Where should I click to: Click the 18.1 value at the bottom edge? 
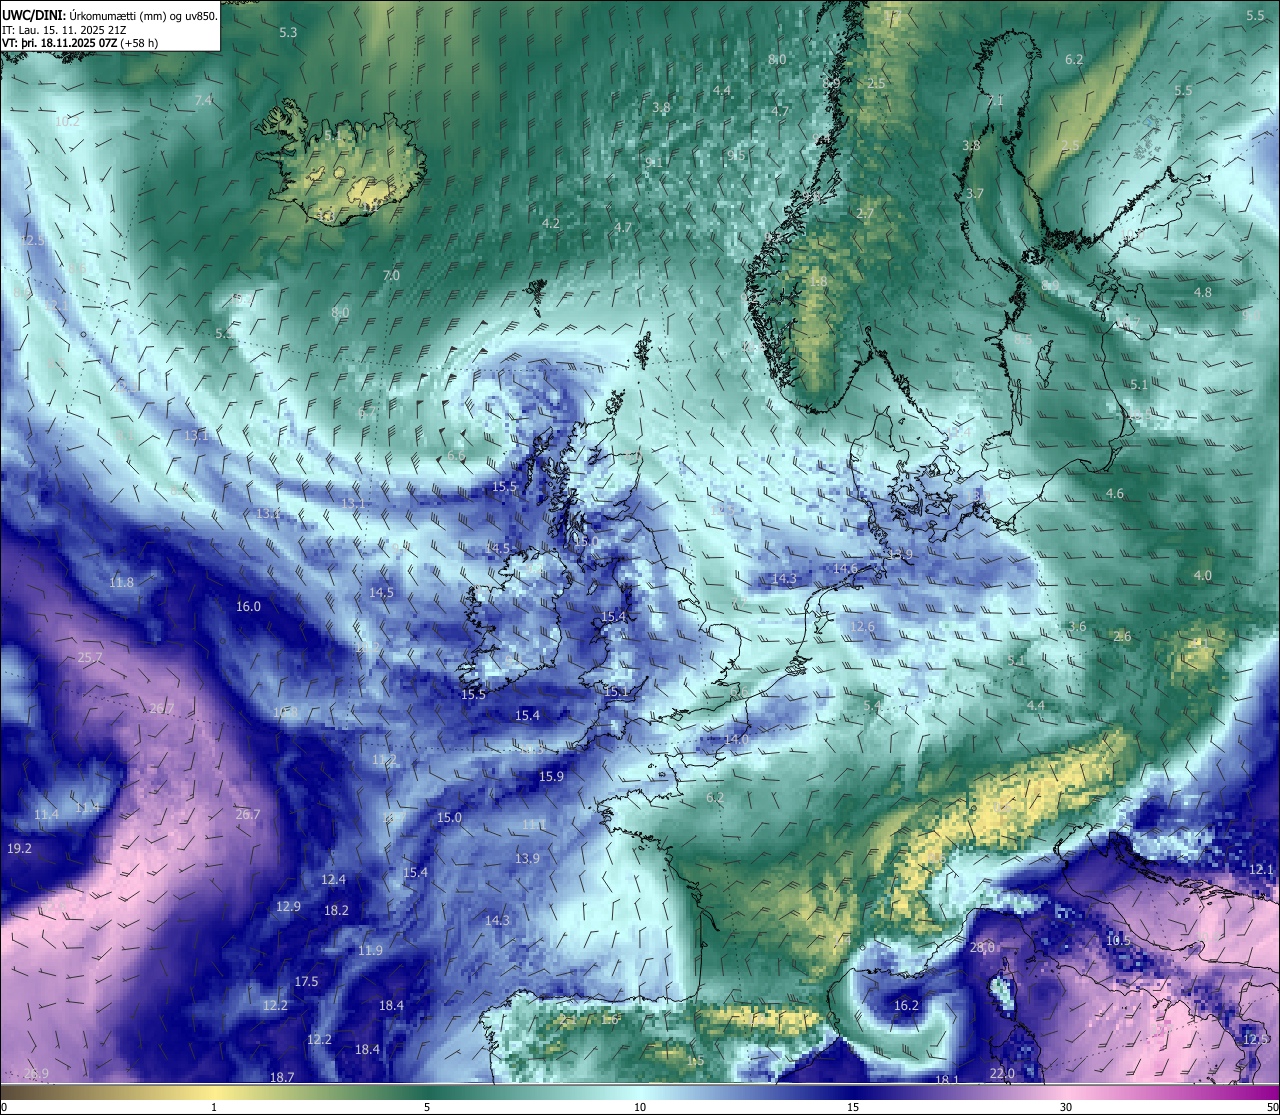click(946, 1079)
